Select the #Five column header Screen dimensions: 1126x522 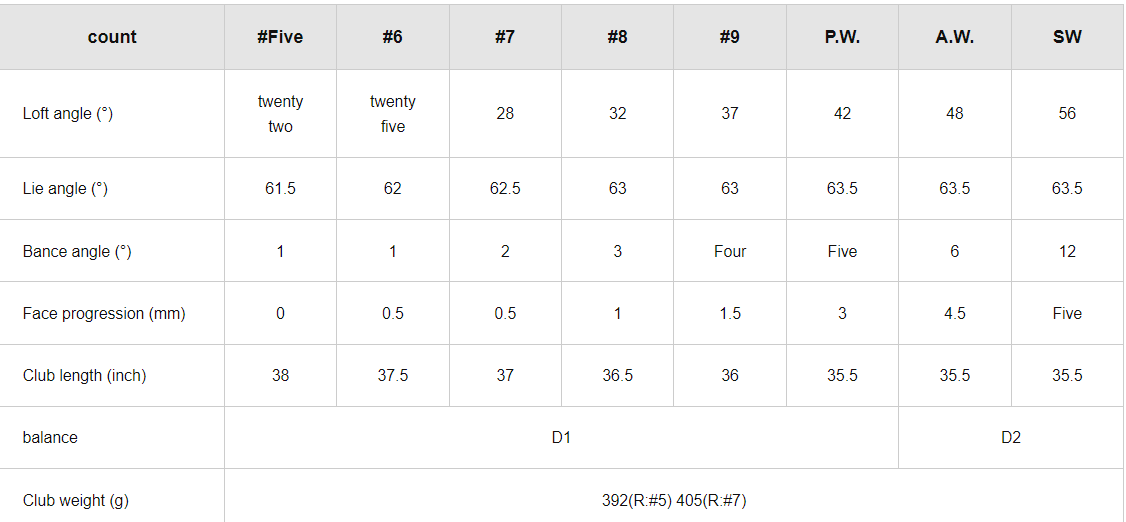tap(280, 37)
